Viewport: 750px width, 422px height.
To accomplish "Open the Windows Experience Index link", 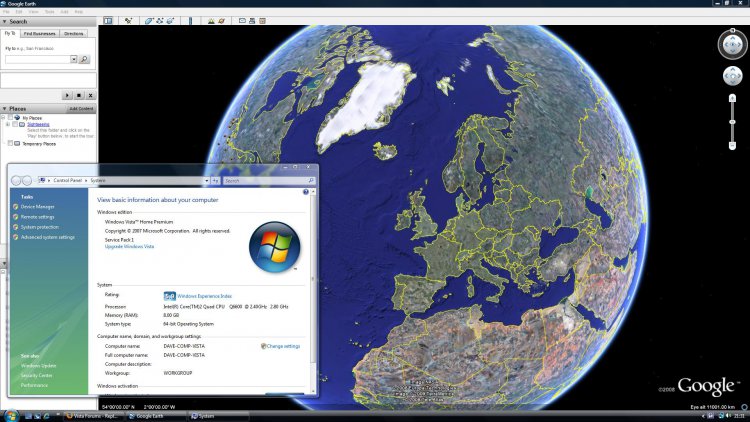I will point(204,296).
